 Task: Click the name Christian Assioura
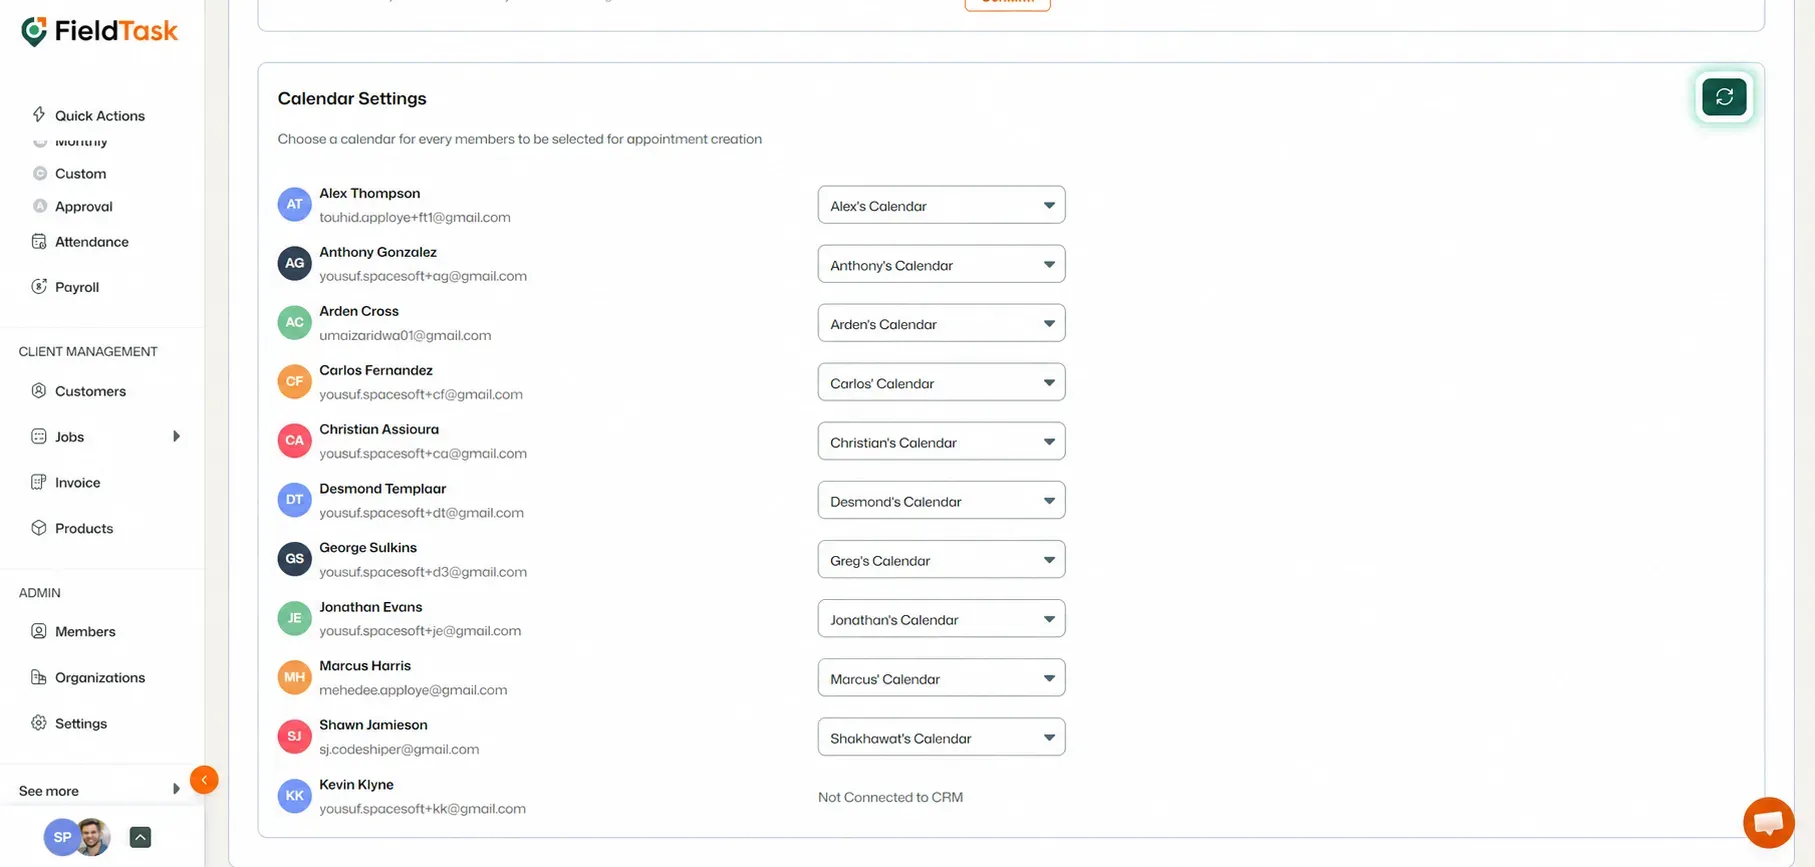click(379, 429)
